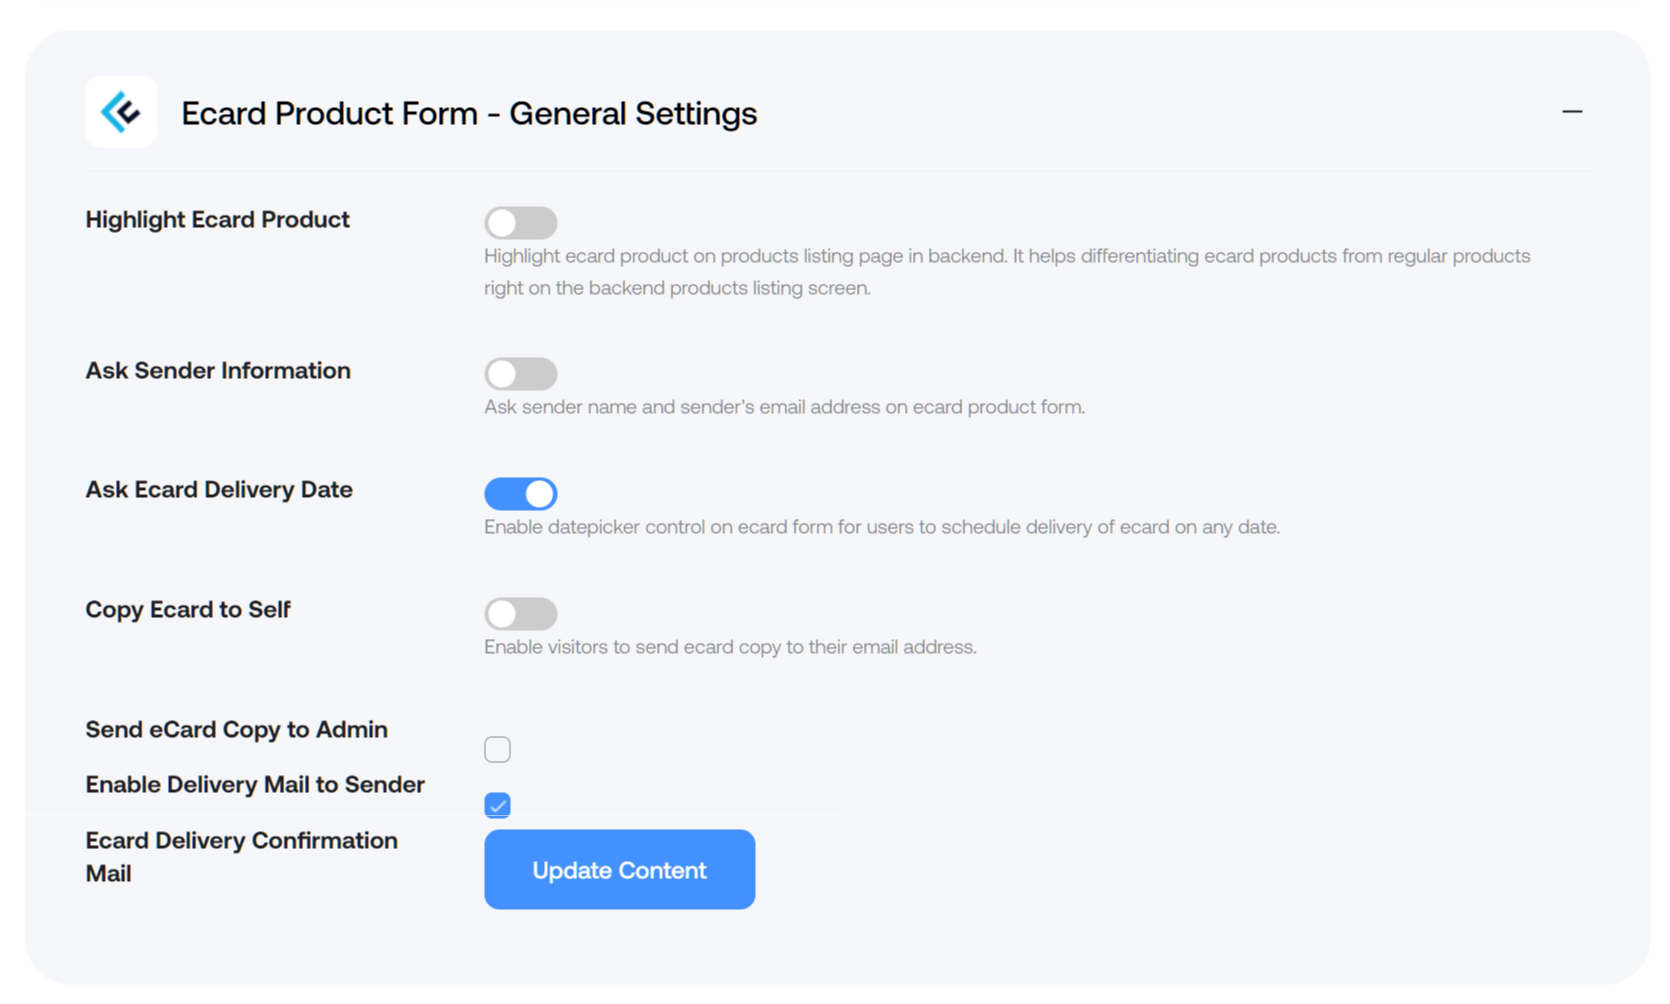The height and width of the screenshot is (1004, 1670).
Task: Enable the Copy Ecard to Self toggle
Action: point(521,614)
